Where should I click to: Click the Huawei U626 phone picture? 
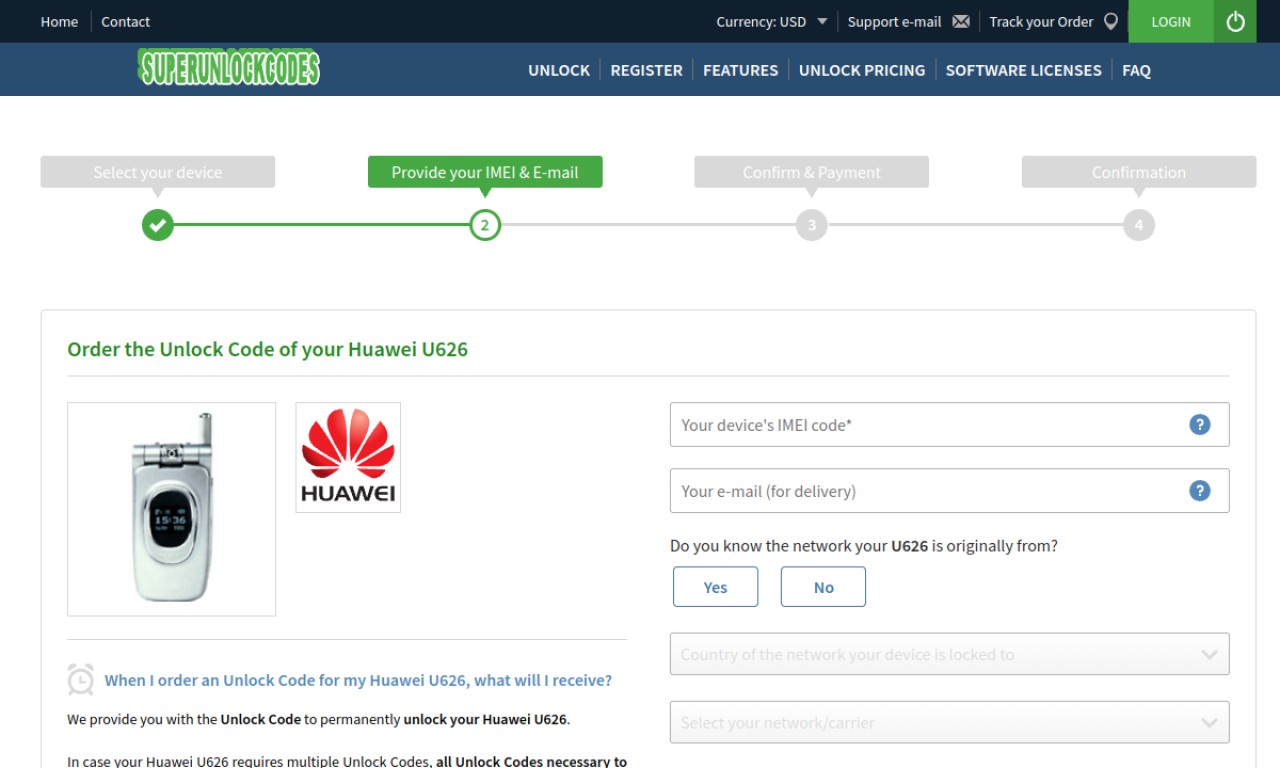[x=172, y=509]
